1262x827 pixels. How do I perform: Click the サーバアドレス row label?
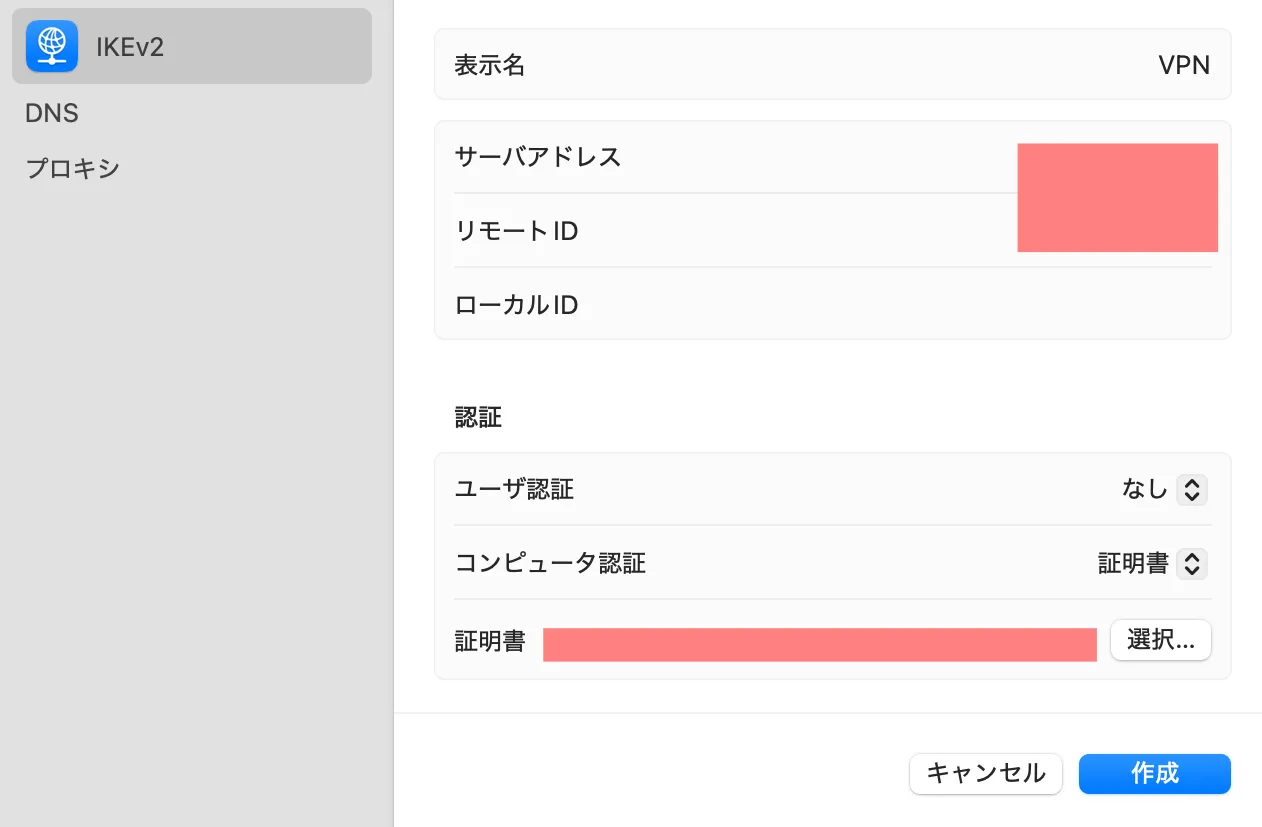[538, 157]
